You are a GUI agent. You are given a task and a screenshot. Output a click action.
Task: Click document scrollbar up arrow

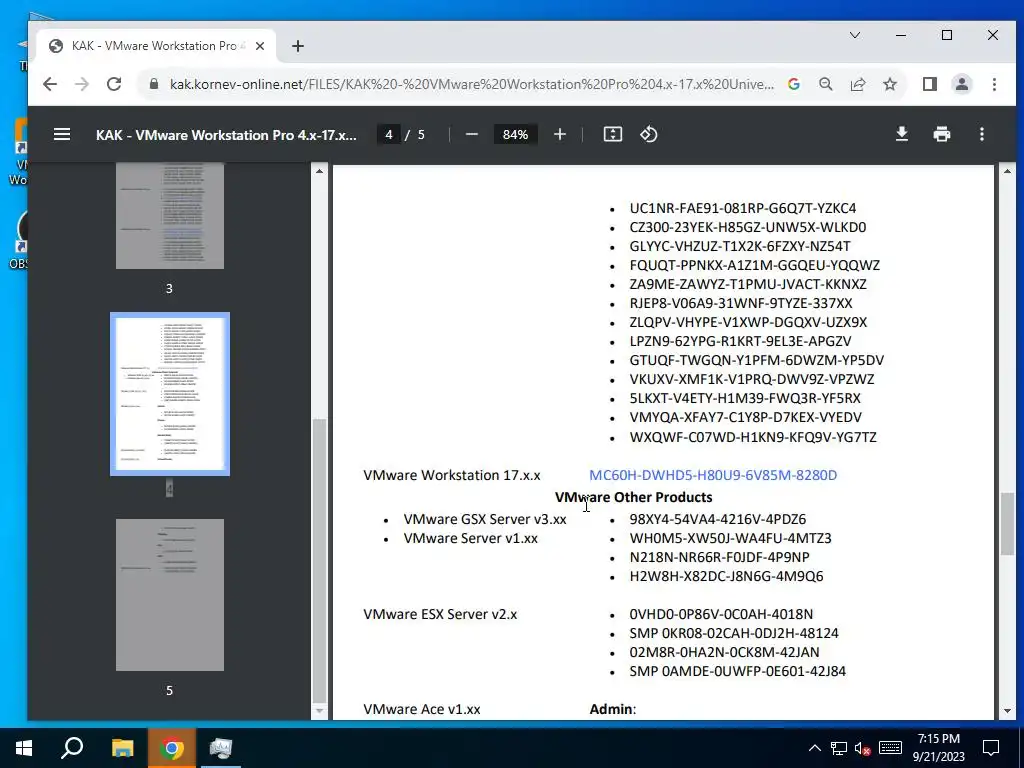[x=1007, y=171]
